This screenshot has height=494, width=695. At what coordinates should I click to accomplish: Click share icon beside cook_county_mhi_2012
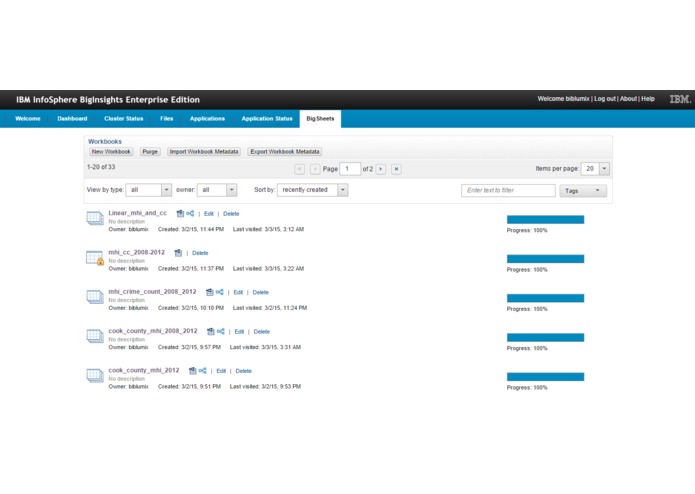(203, 371)
